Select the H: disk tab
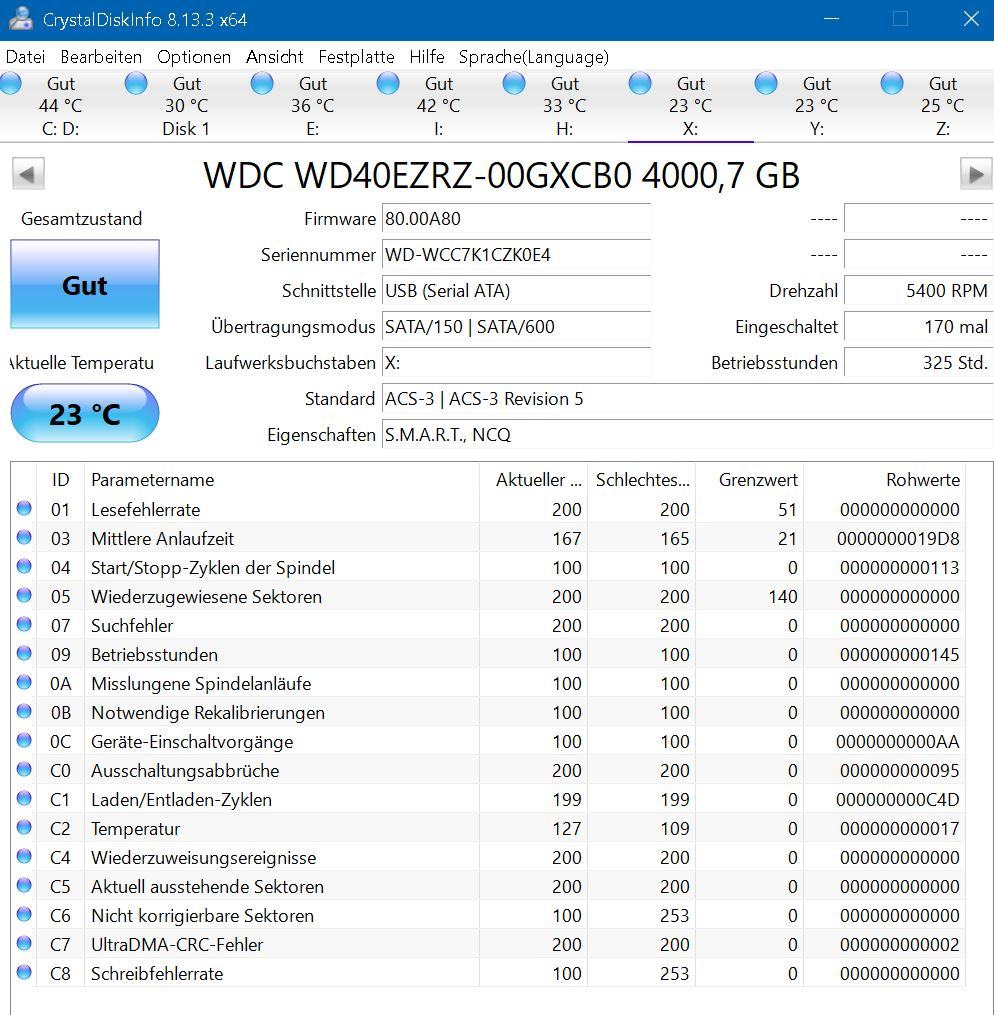 tap(564, 106)
